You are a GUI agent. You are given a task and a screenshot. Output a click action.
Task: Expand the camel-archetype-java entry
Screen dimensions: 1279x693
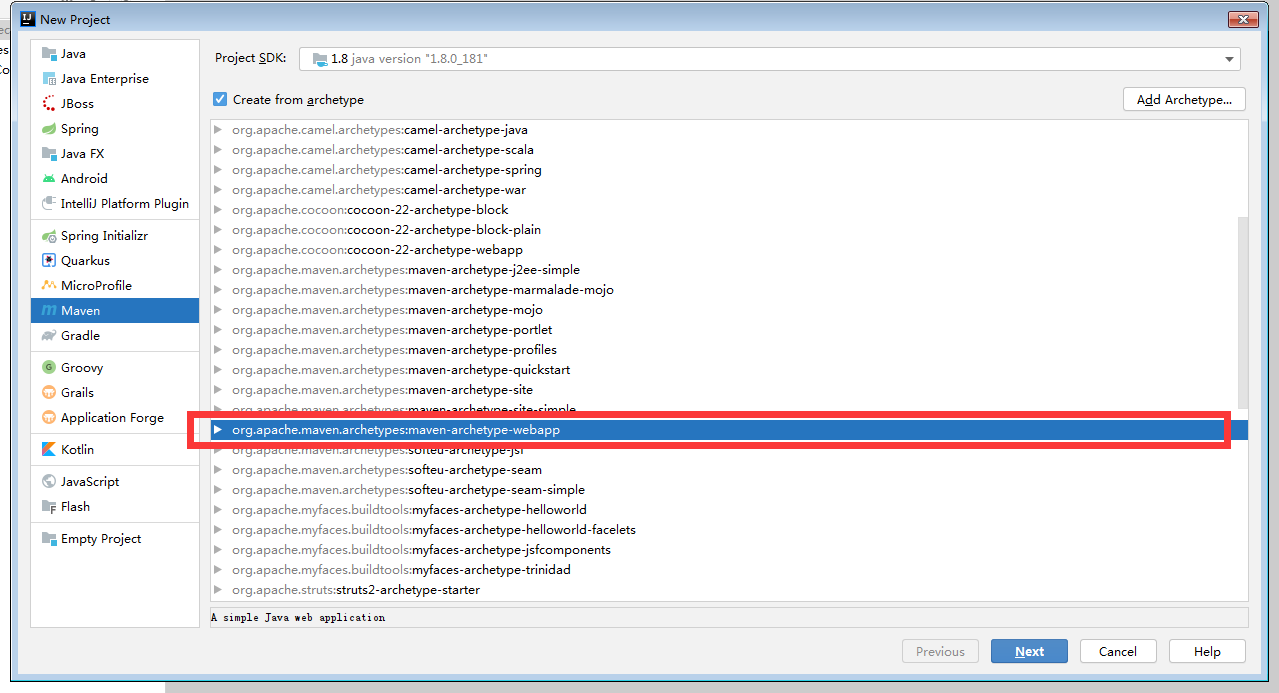tap(217, 130)
